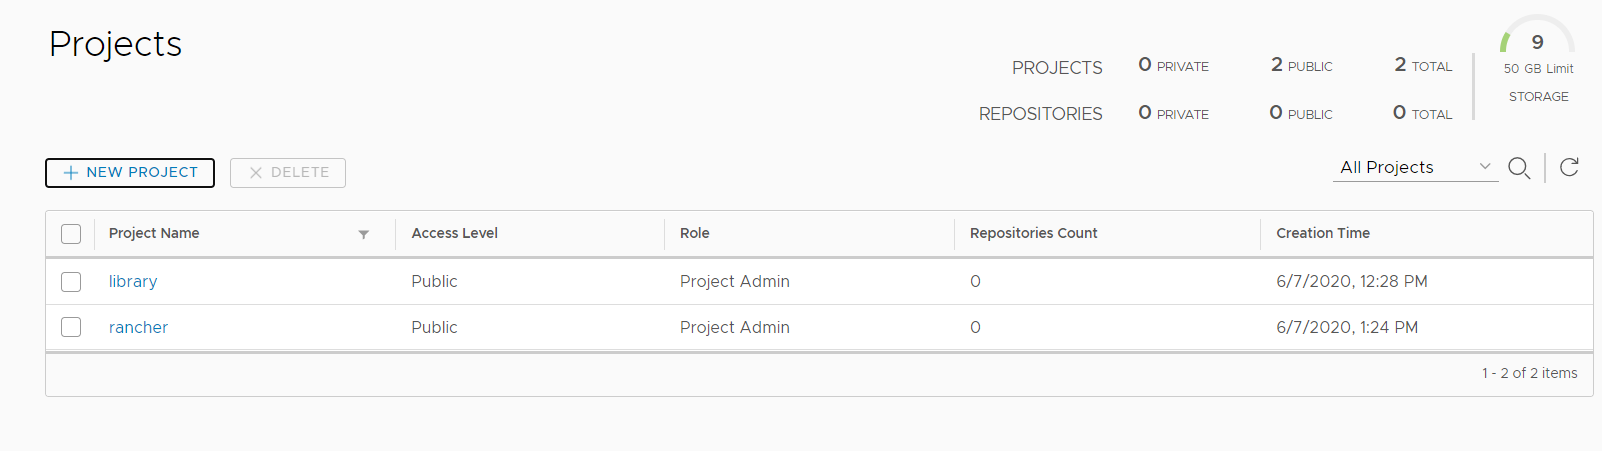This screenshot has width=1602, height=451.
Task: Toggle the select-all header checkbox
Action: pyautogui.click(x=71, y=234)
